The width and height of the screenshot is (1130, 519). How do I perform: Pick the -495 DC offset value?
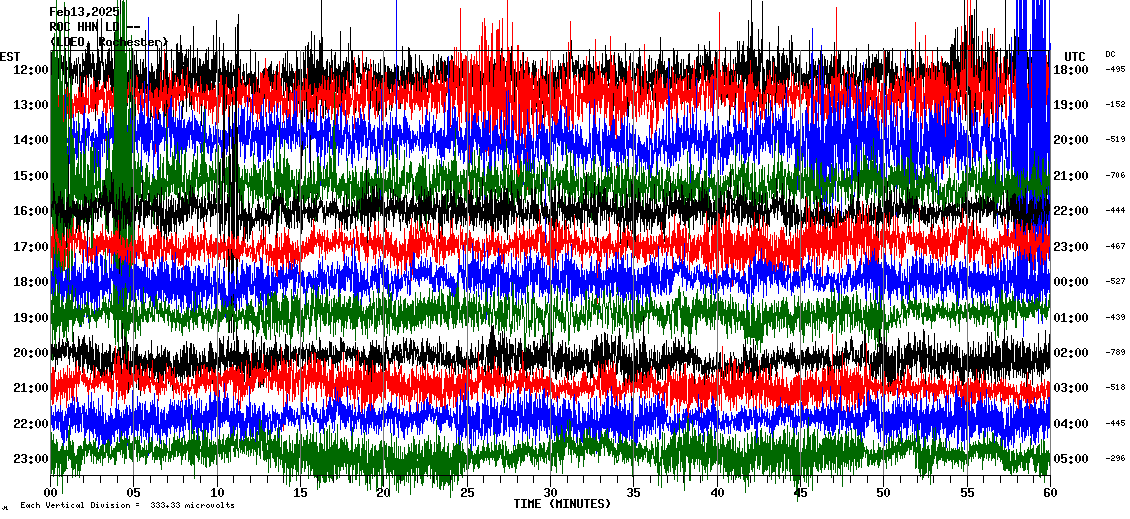pos(1116,69)
